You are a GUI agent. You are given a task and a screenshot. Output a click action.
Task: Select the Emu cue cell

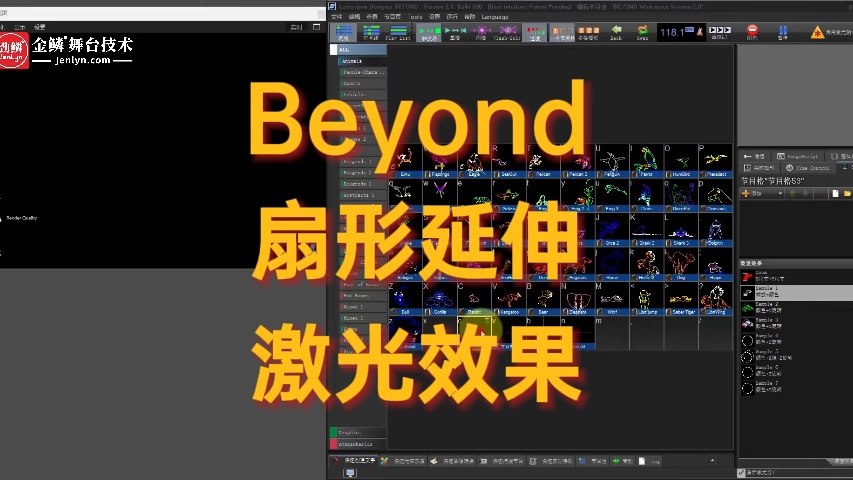point(405,162)
